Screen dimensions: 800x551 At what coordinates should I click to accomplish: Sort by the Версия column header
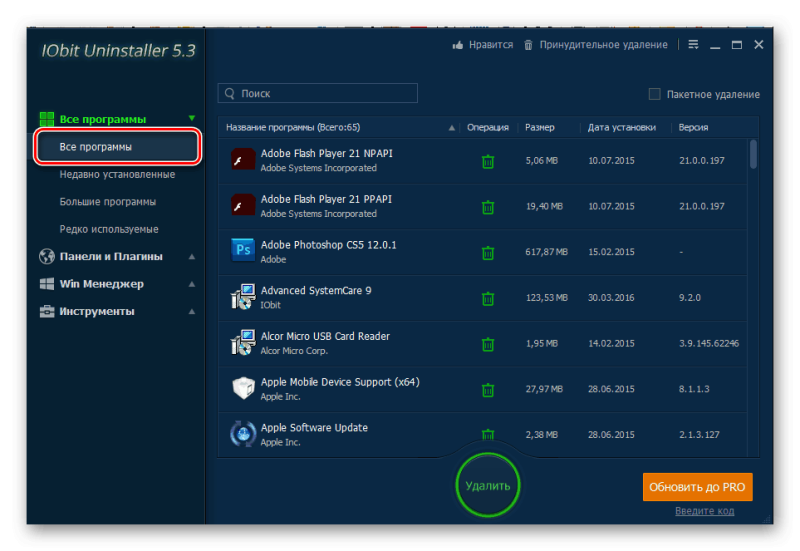[693, 128]
